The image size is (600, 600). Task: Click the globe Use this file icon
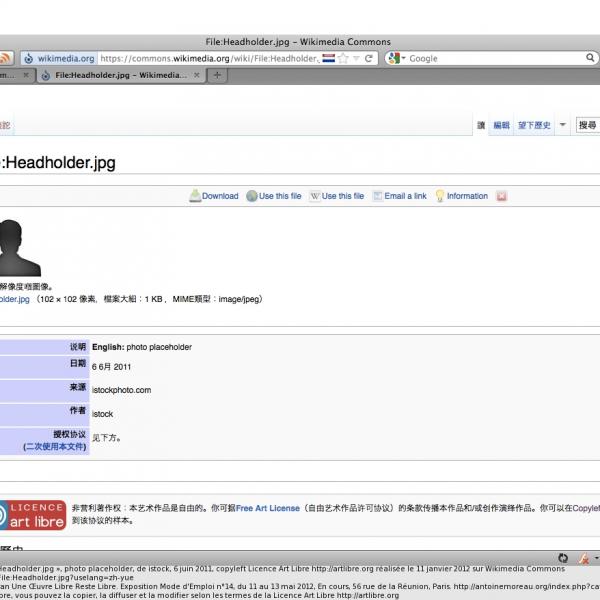251,196
